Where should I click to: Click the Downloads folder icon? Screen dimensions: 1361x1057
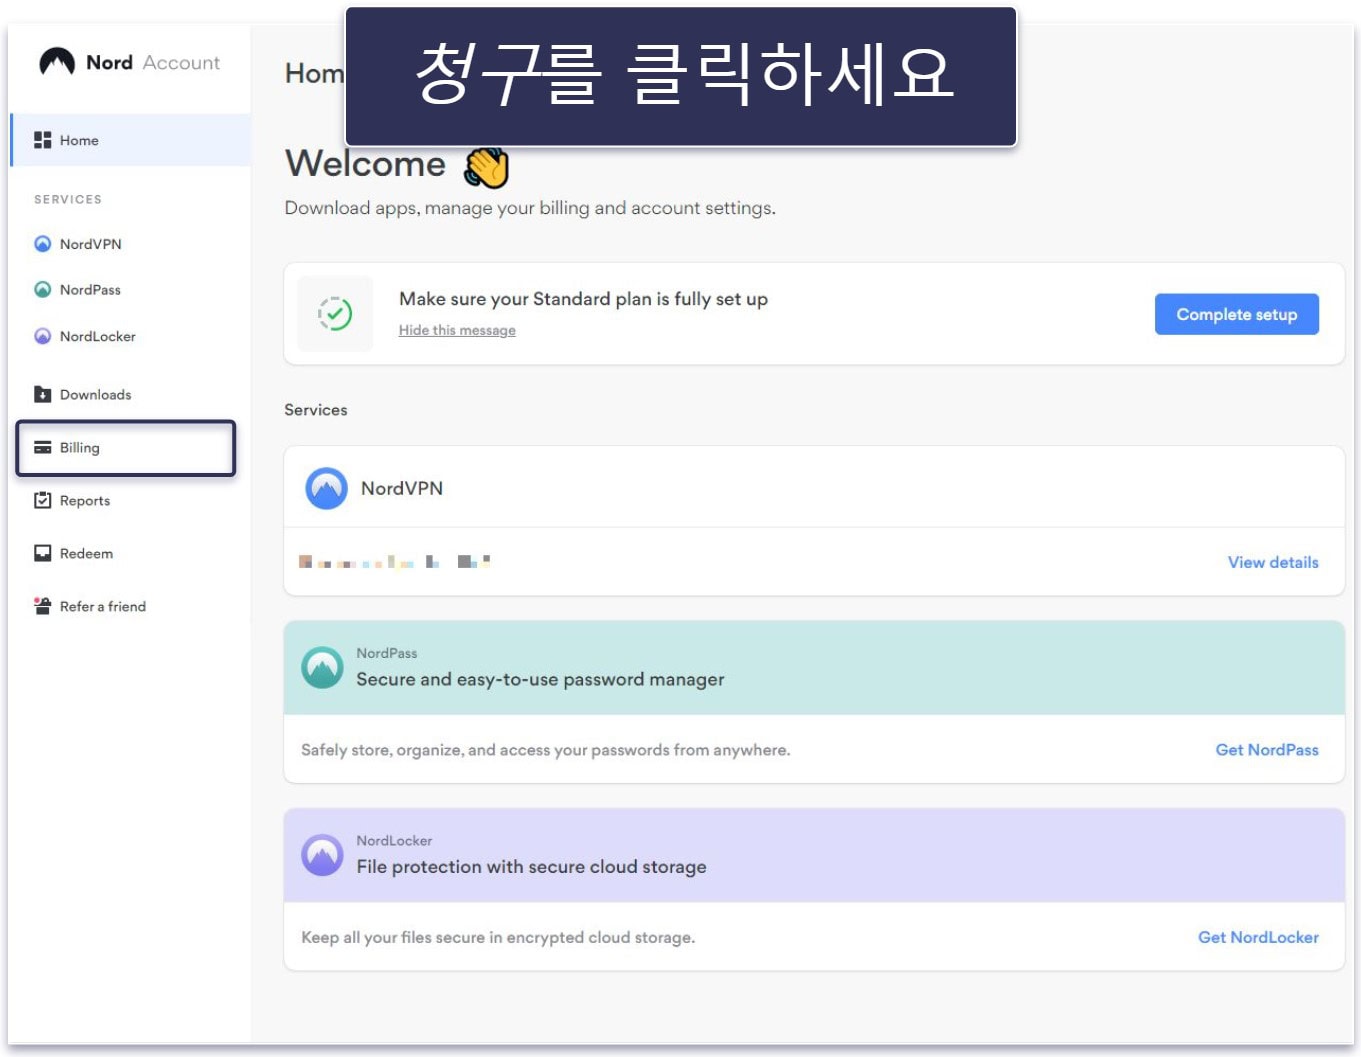click(42, 394)
